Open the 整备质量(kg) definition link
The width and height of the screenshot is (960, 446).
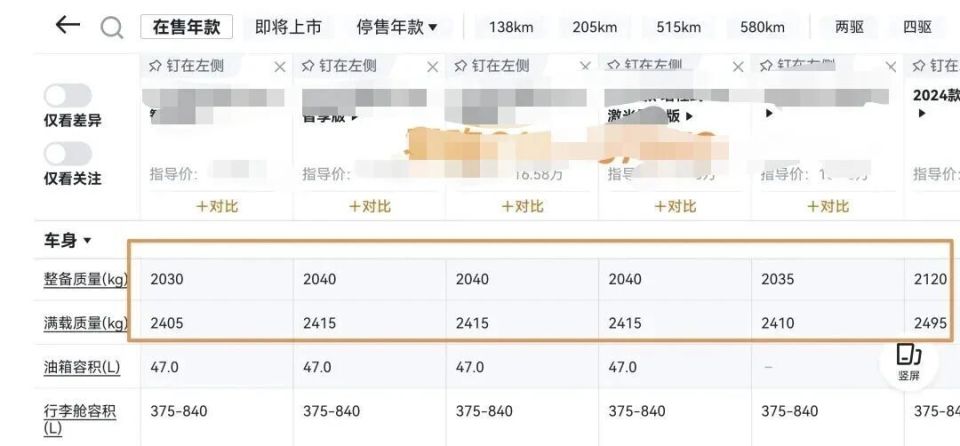tap(86, 279)
